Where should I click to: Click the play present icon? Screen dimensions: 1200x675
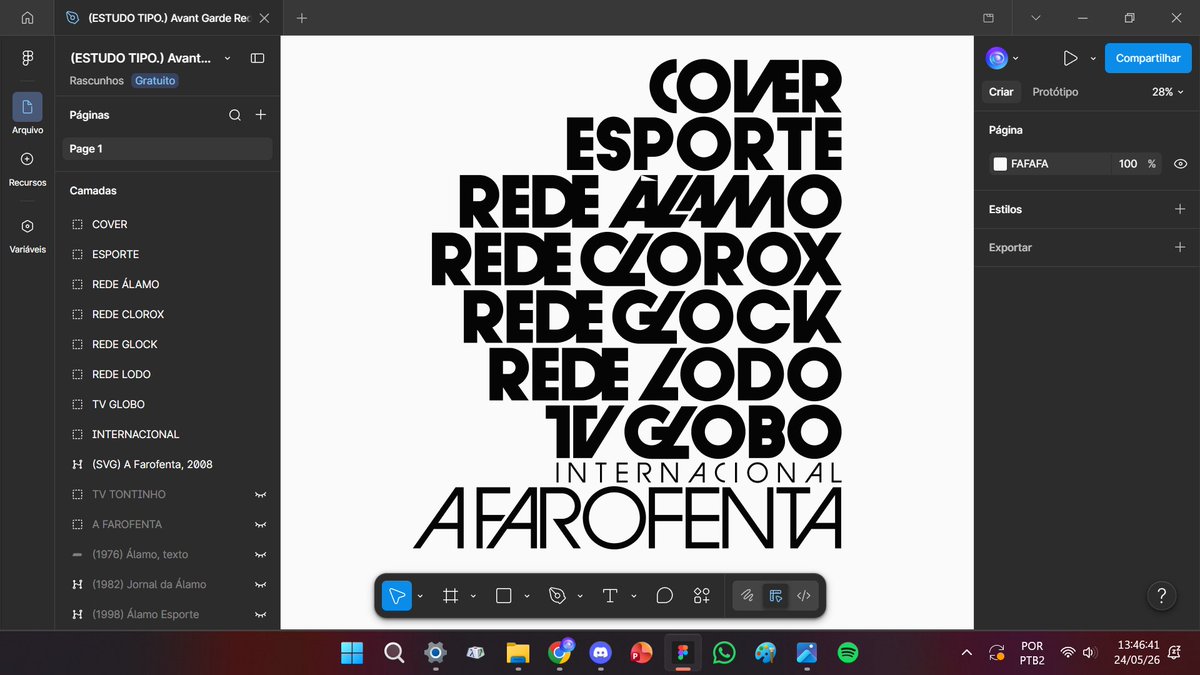click(1070, 58)
